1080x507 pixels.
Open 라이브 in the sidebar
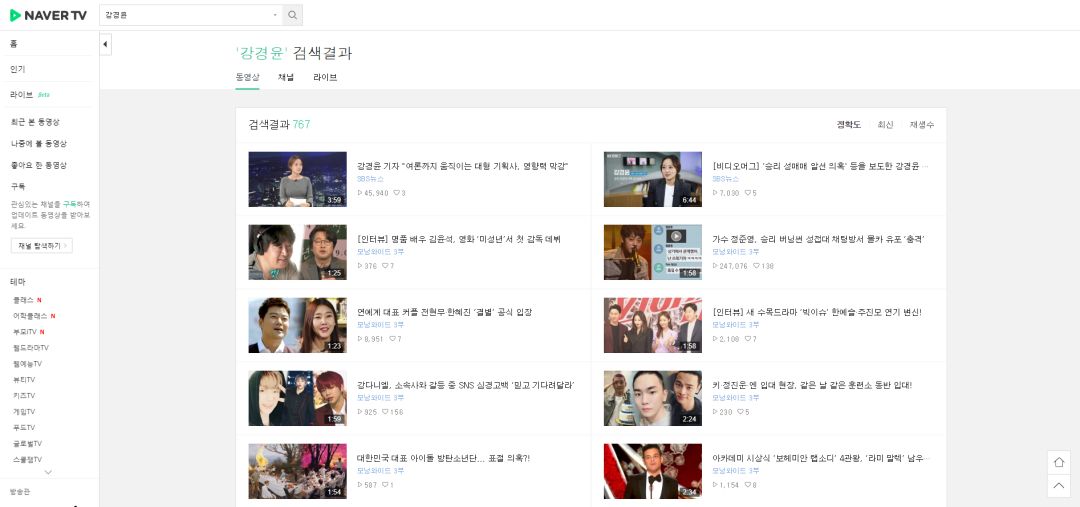coord(22,95)
